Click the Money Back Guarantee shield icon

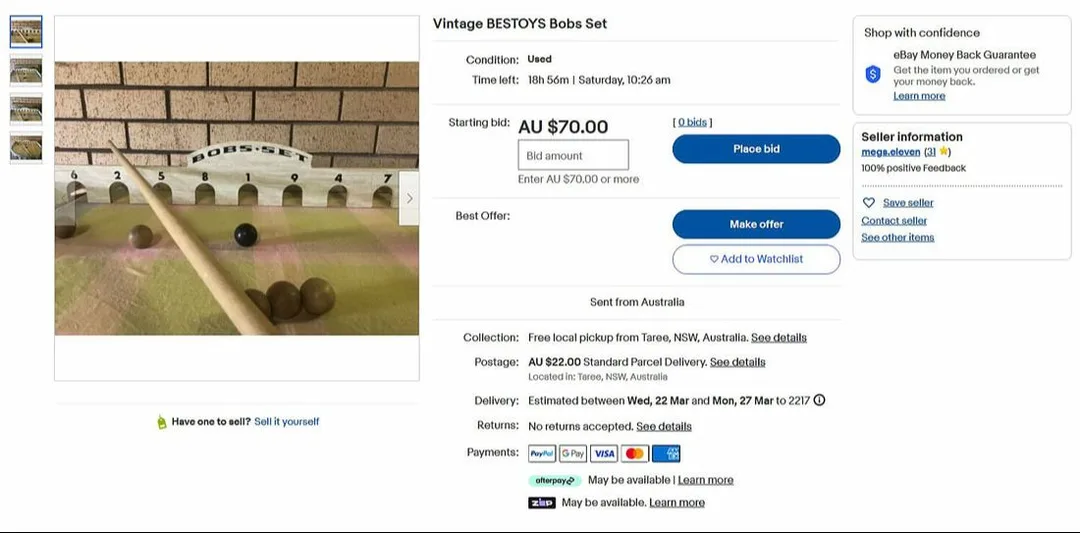[873, 74]
